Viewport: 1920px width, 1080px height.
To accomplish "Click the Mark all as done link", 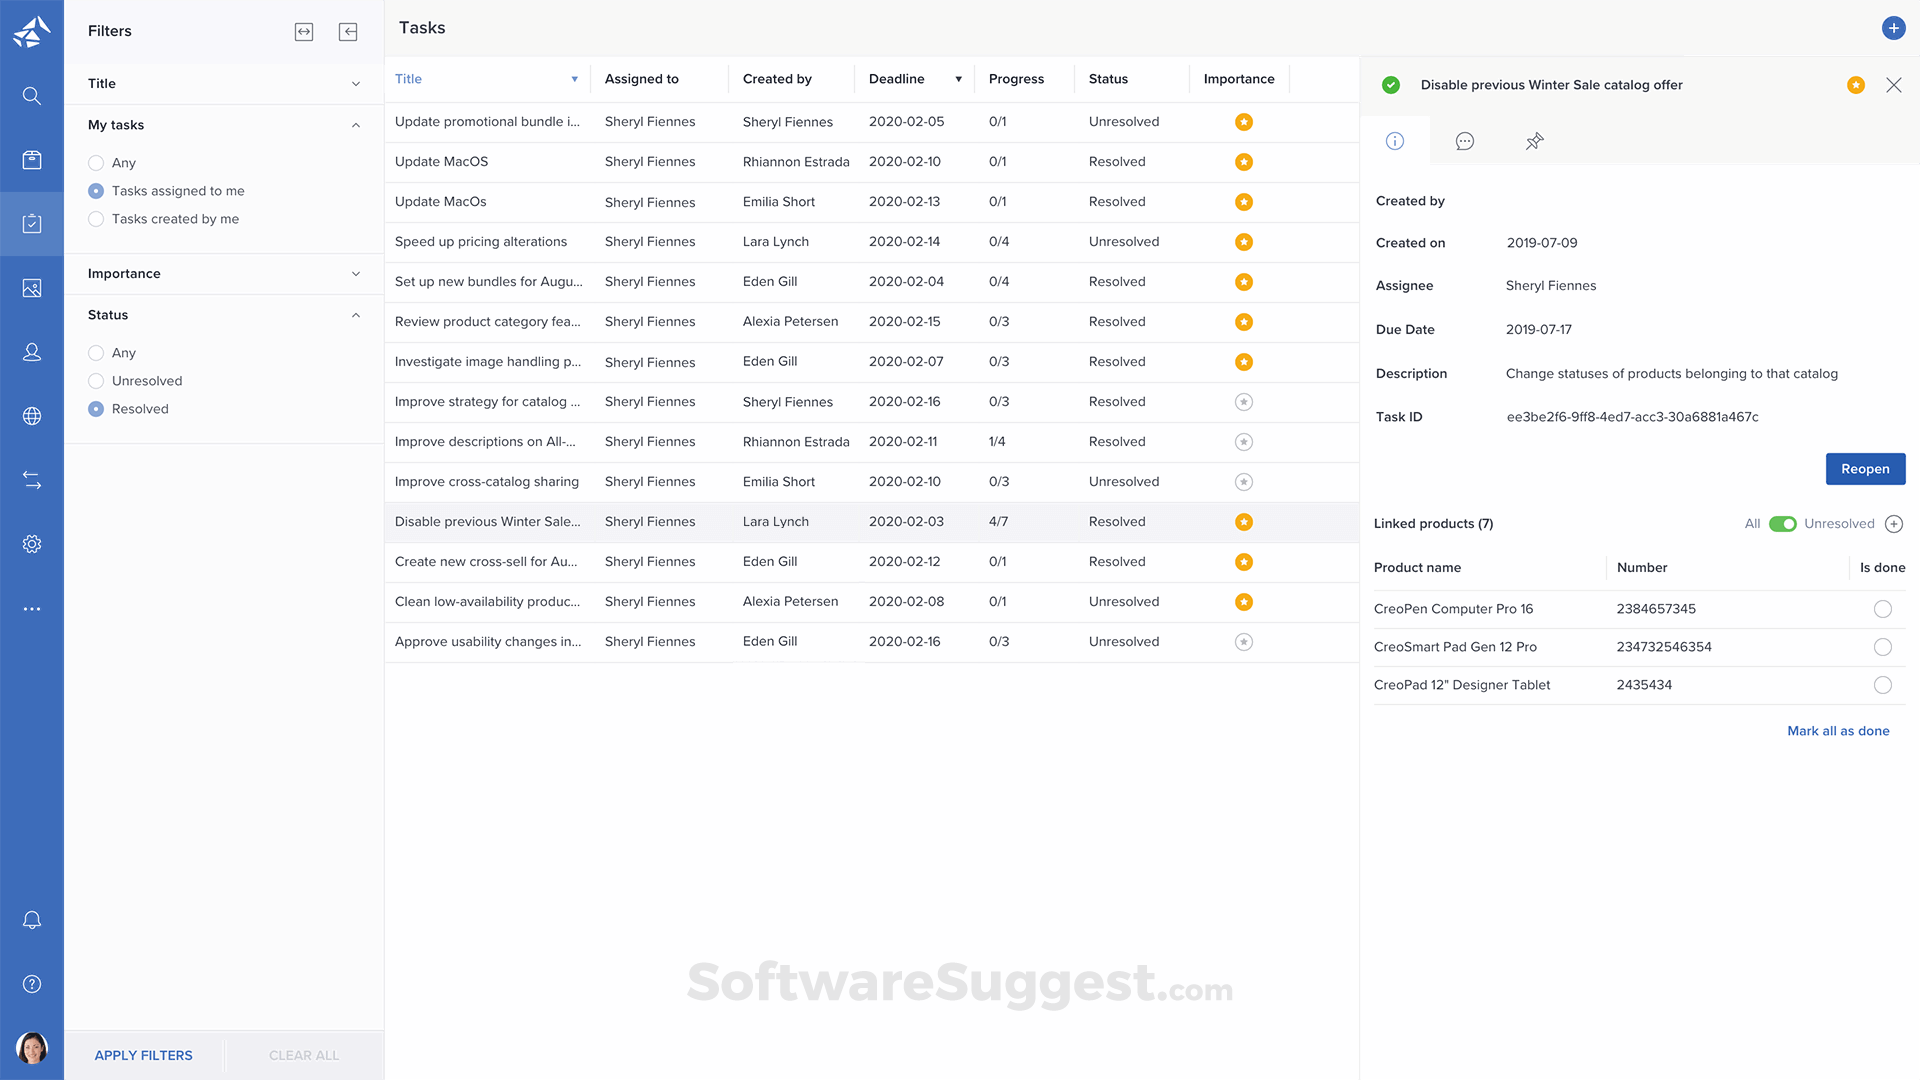I will coord(1838,731).
